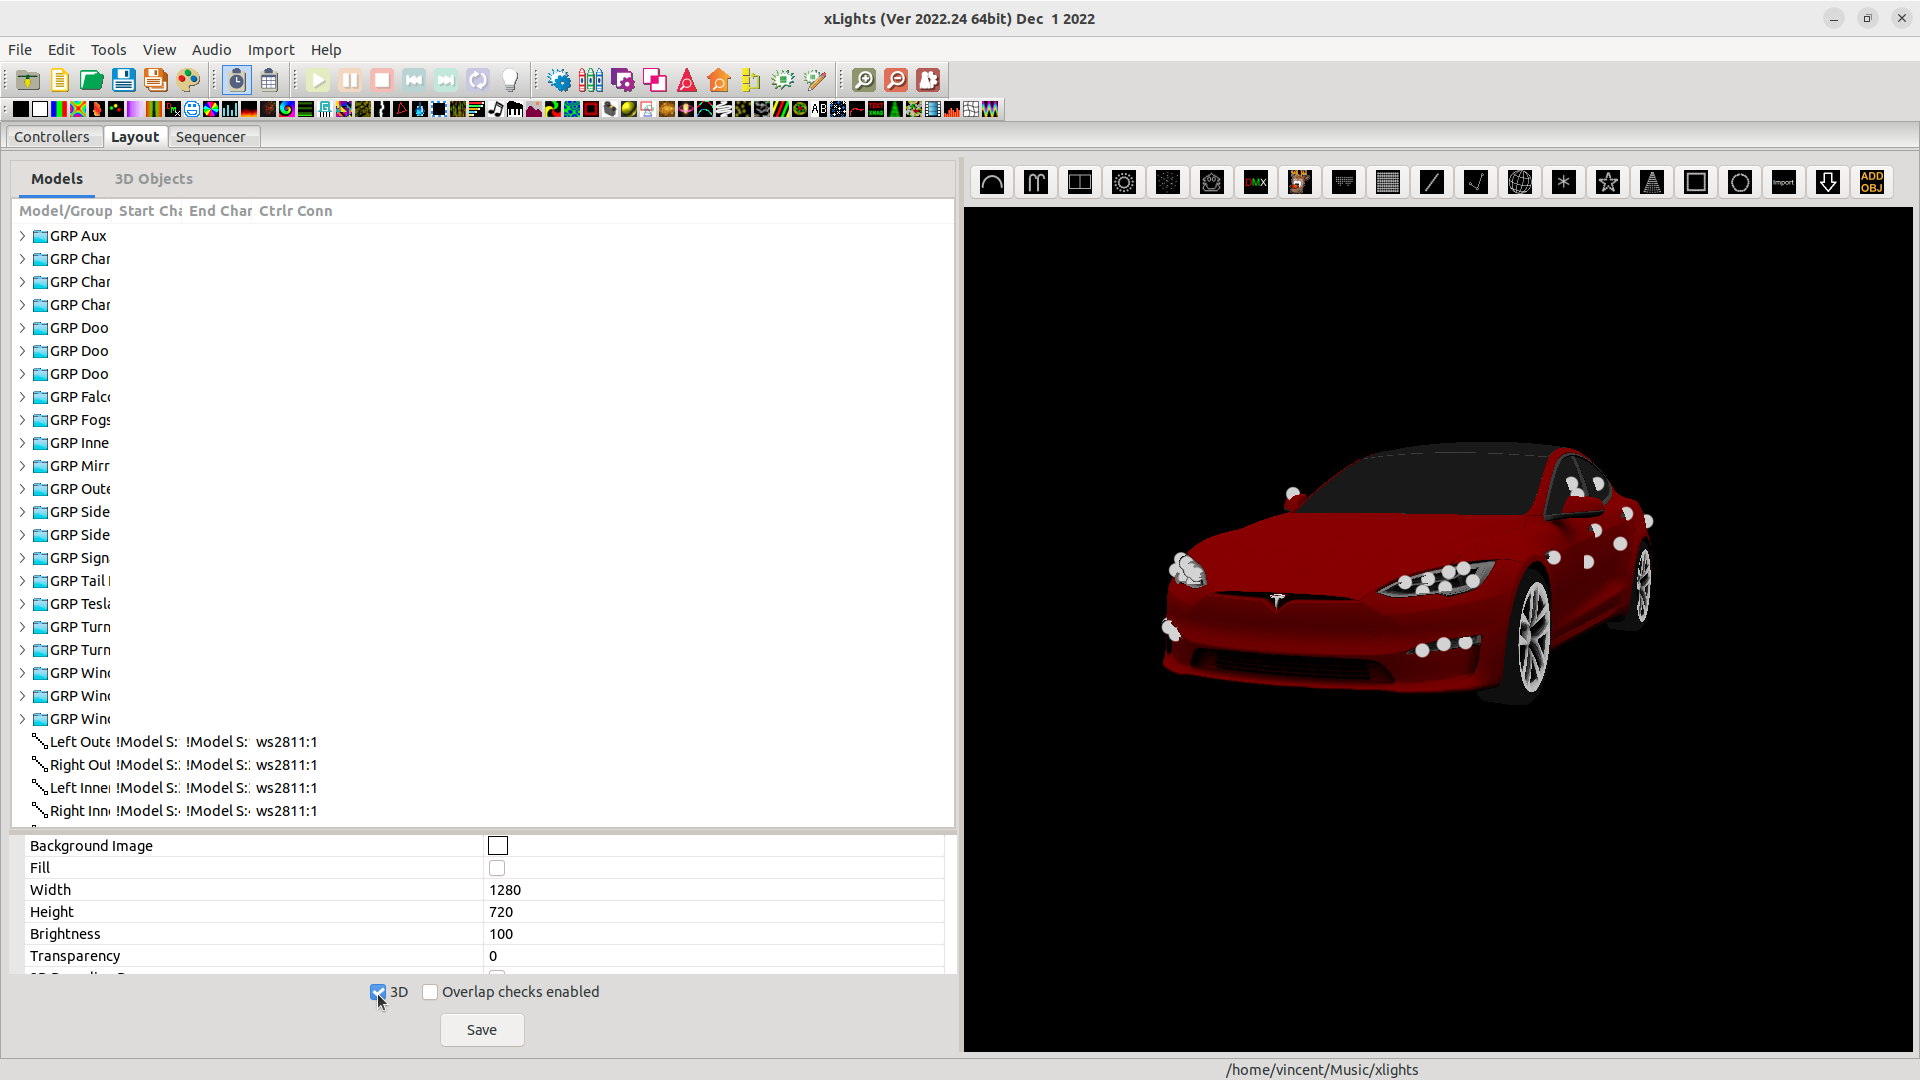Choose the Matrix model tool
1920x1080 pixels.
(1388, 182)
